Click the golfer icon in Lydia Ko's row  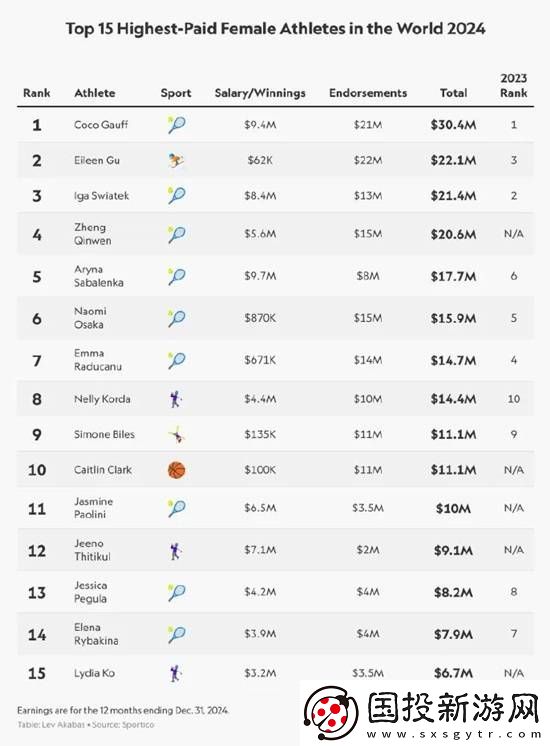[176, 673]
